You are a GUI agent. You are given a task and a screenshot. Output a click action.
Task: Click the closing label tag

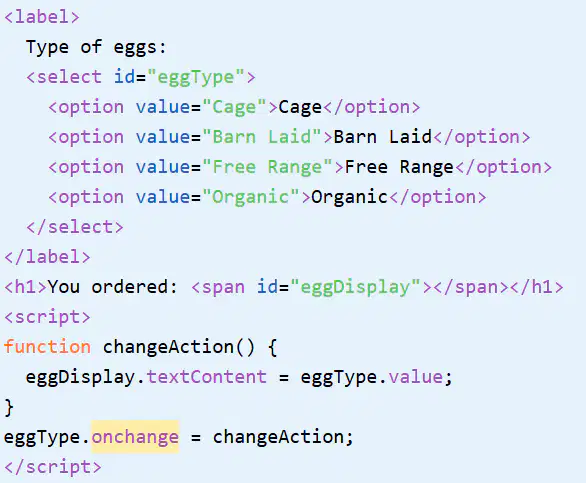click(x=47, y=257)
